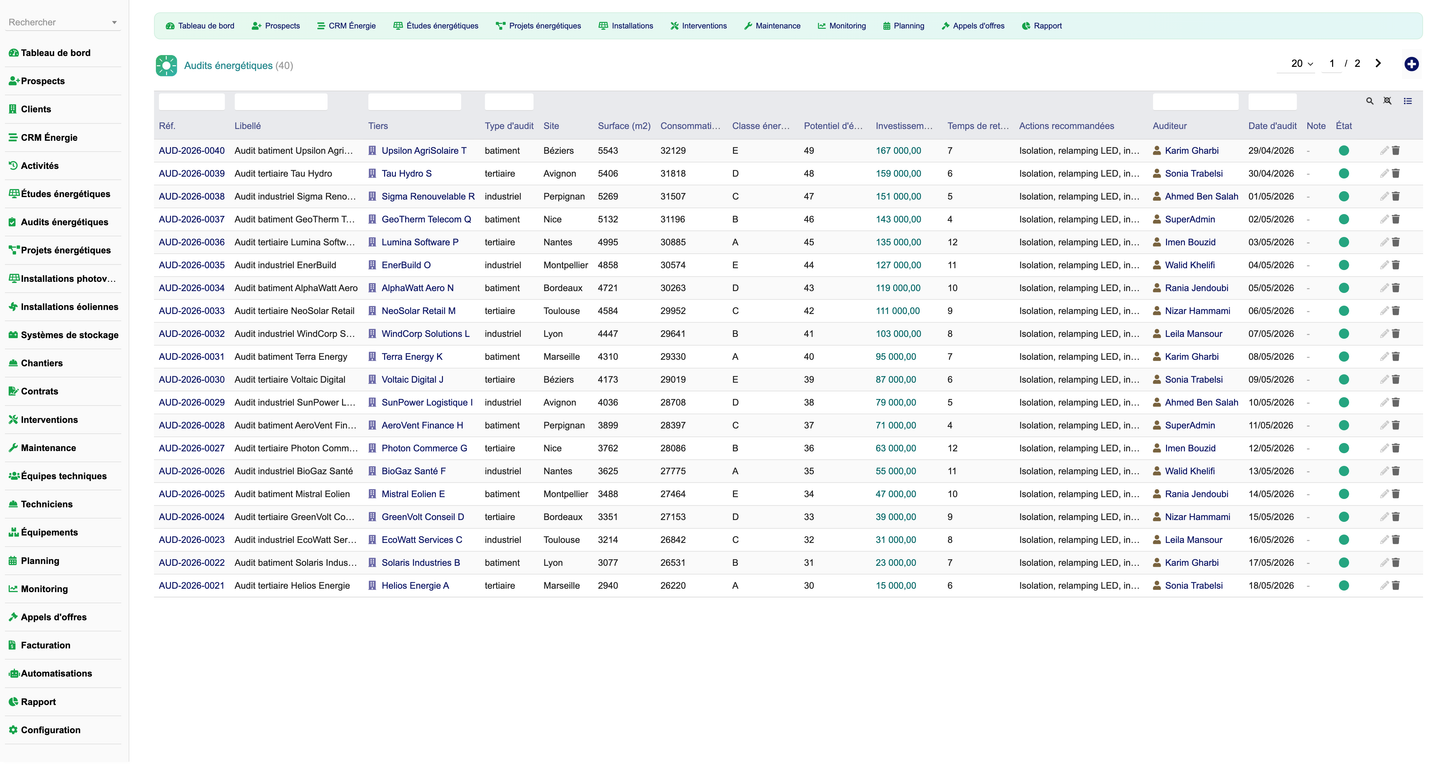
Task: Open Monitoring in the top menu
Action: pyautogui.click(x=842, y=26)
